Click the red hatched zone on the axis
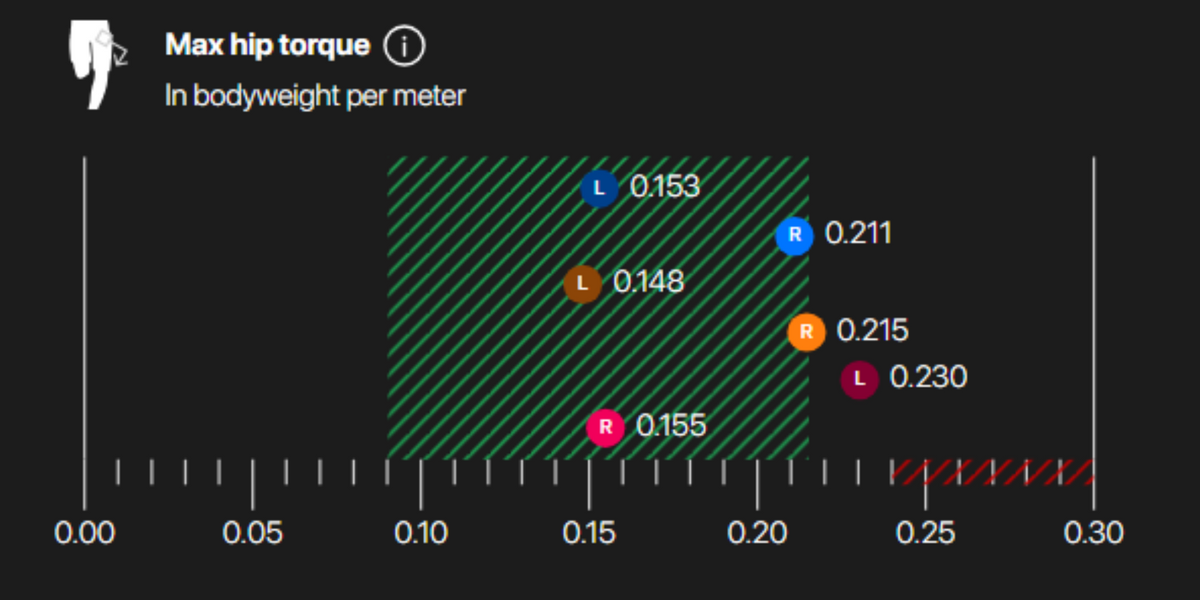The height and width of the screenshot is (600, 1200). coord(992,471)
